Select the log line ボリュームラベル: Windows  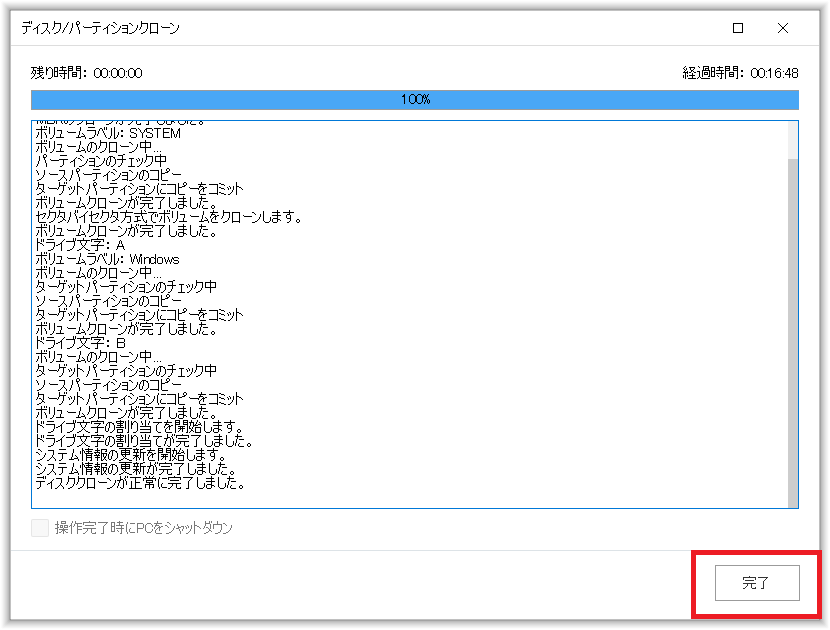tap(107, 259)
